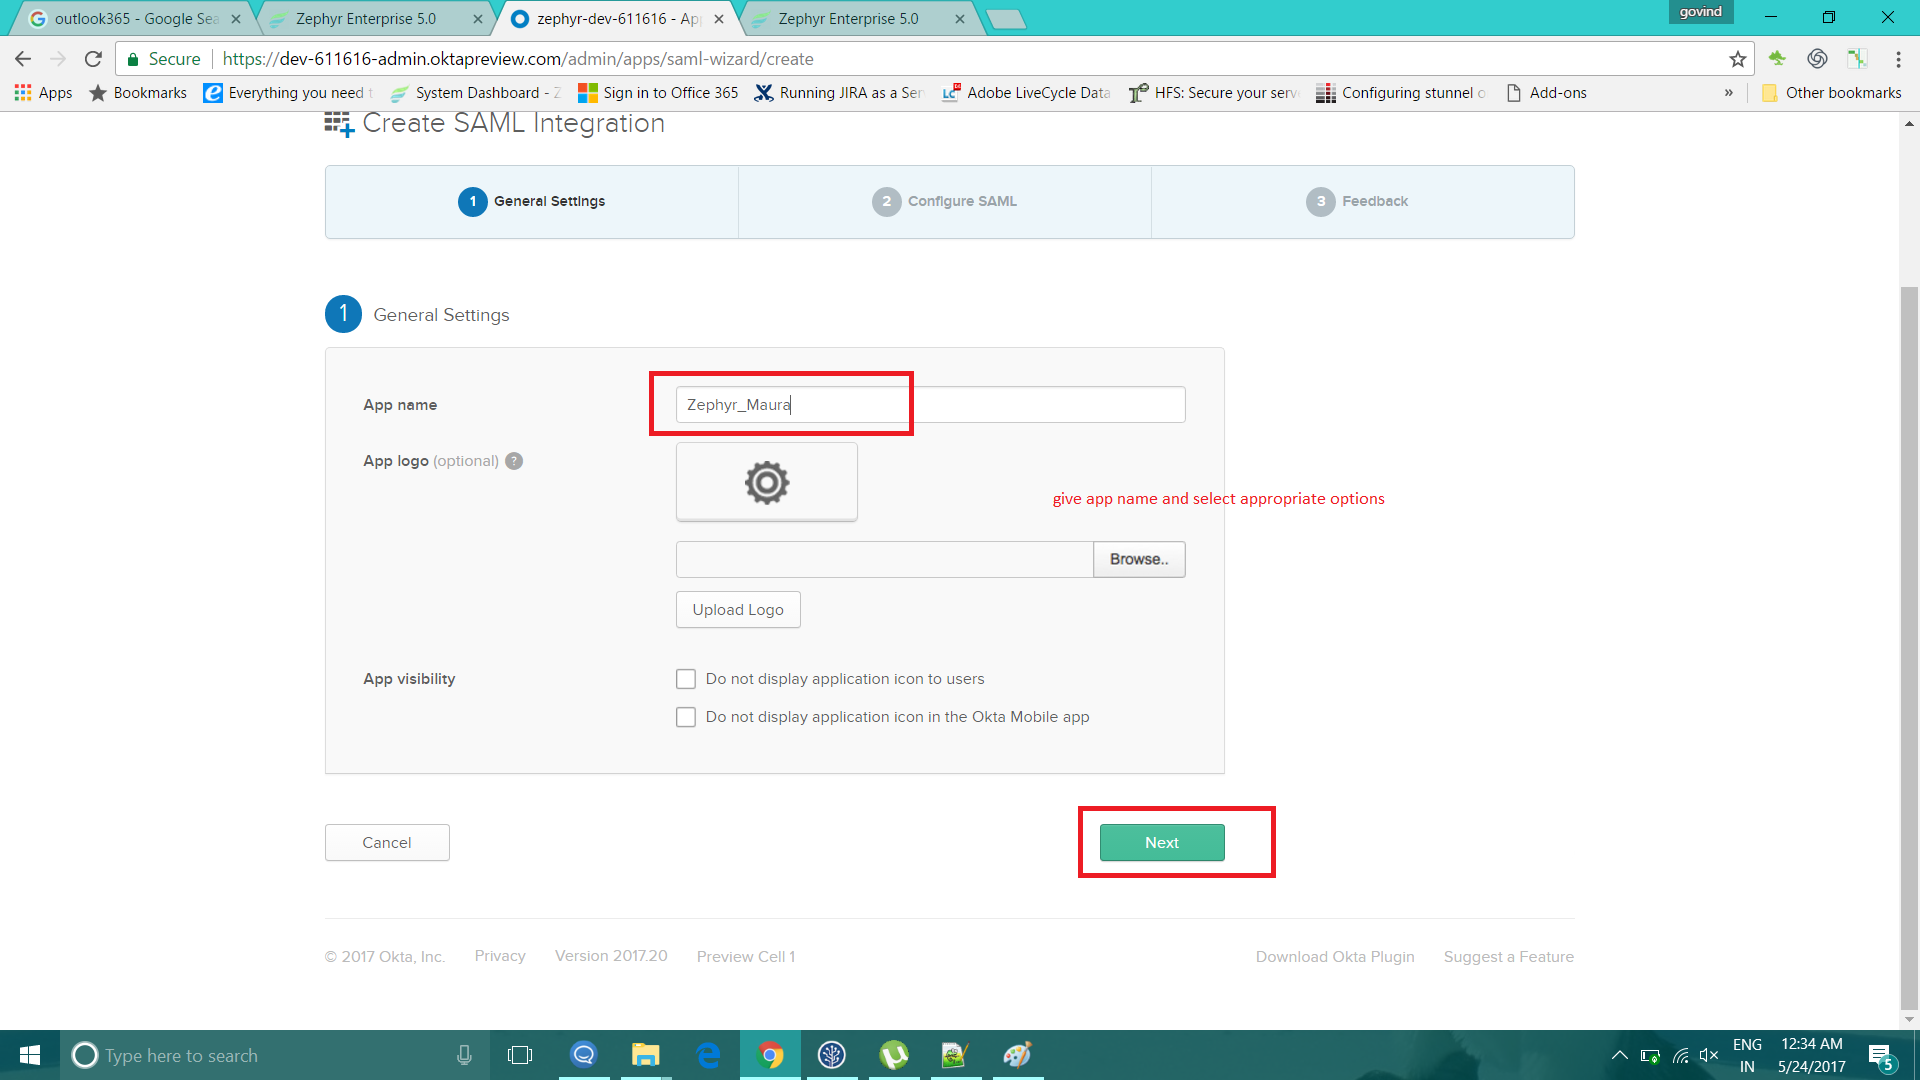Open Microsoft Edge from the taskbar
The image size is (1920, 1080).
coord(708,1055)
